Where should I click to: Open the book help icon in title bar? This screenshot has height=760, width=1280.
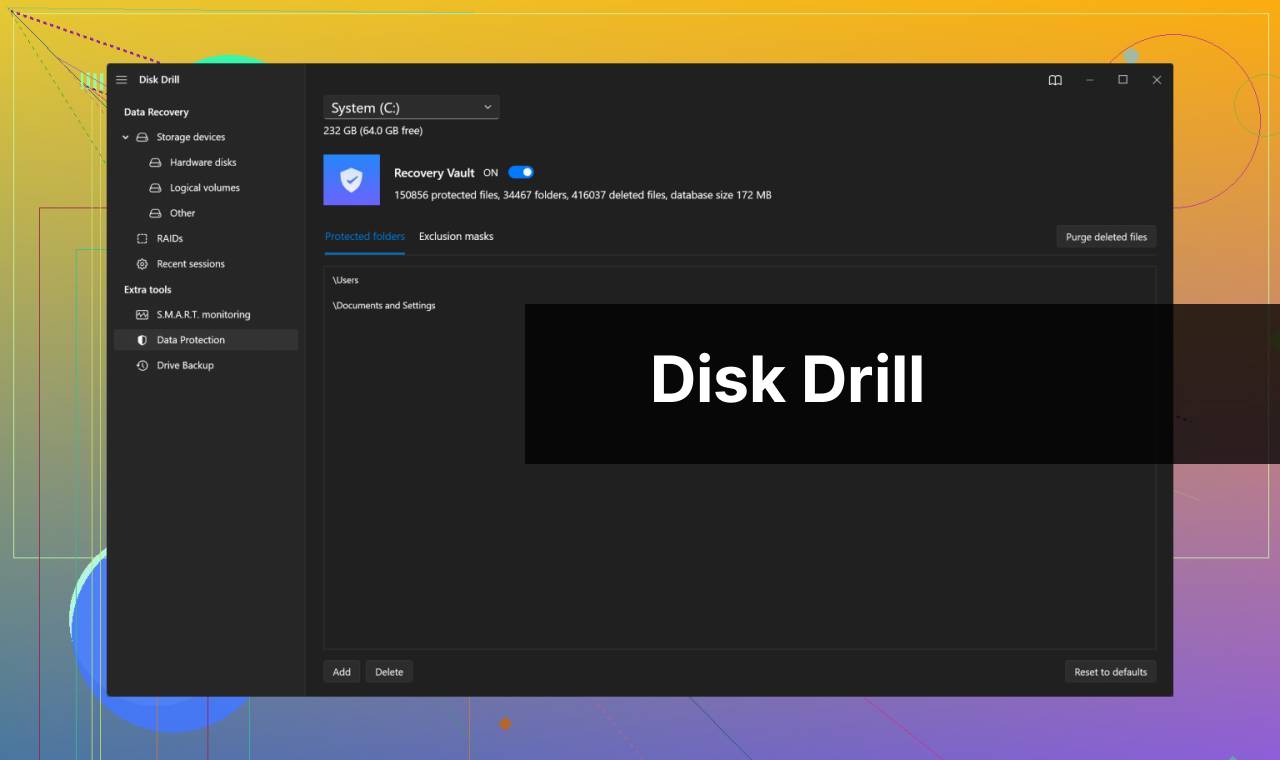pyautogui.click(x=1055, y=80)
